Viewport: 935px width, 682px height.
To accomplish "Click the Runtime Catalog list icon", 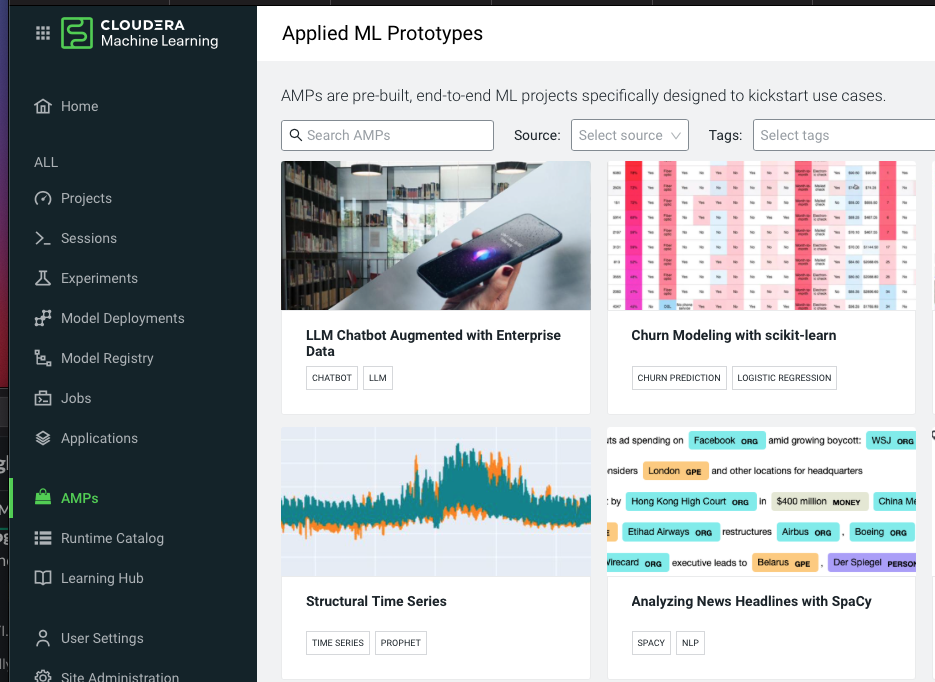I will click(x=42, y=538).
